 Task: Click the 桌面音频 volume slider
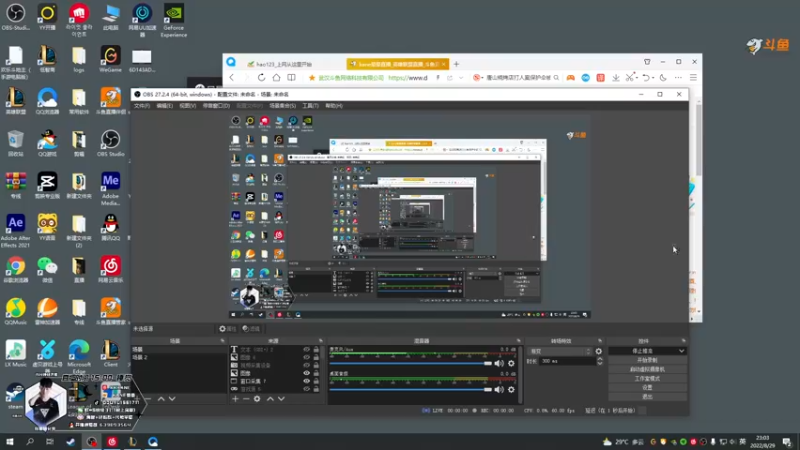click(410, 389)
